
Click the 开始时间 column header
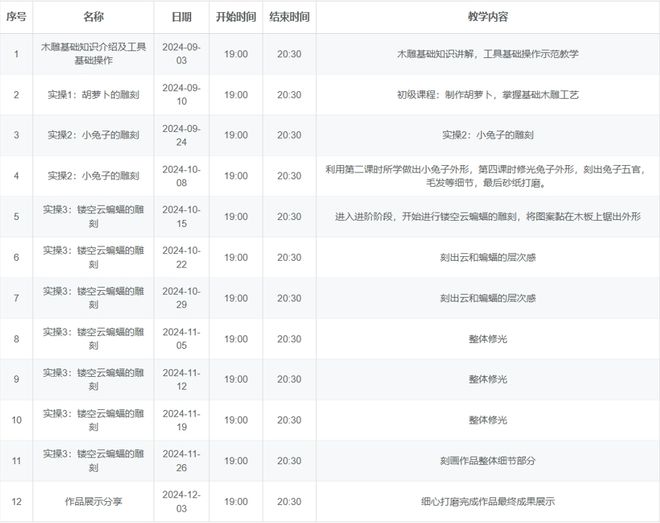(235, 17)
